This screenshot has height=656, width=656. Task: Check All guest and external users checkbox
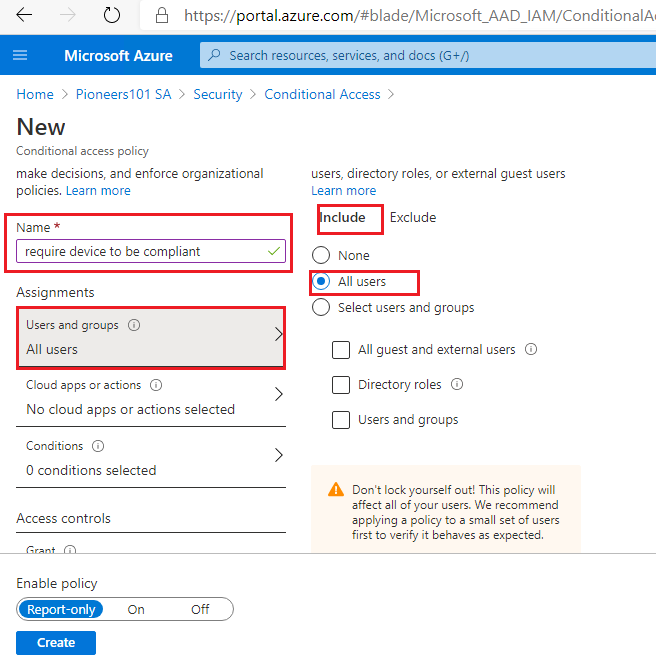[341, 350]
